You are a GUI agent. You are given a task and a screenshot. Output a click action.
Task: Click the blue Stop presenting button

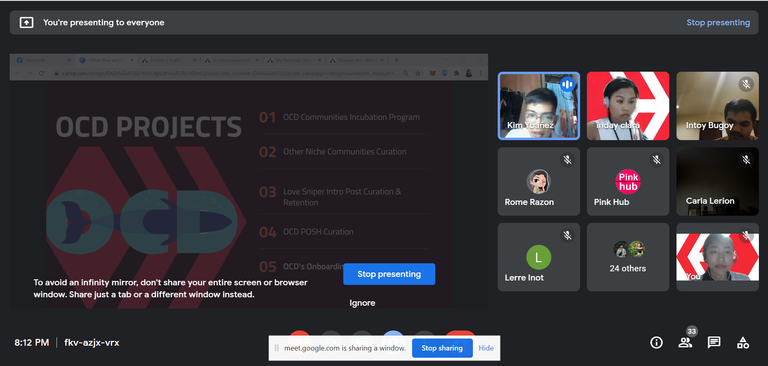pos(389,274)
